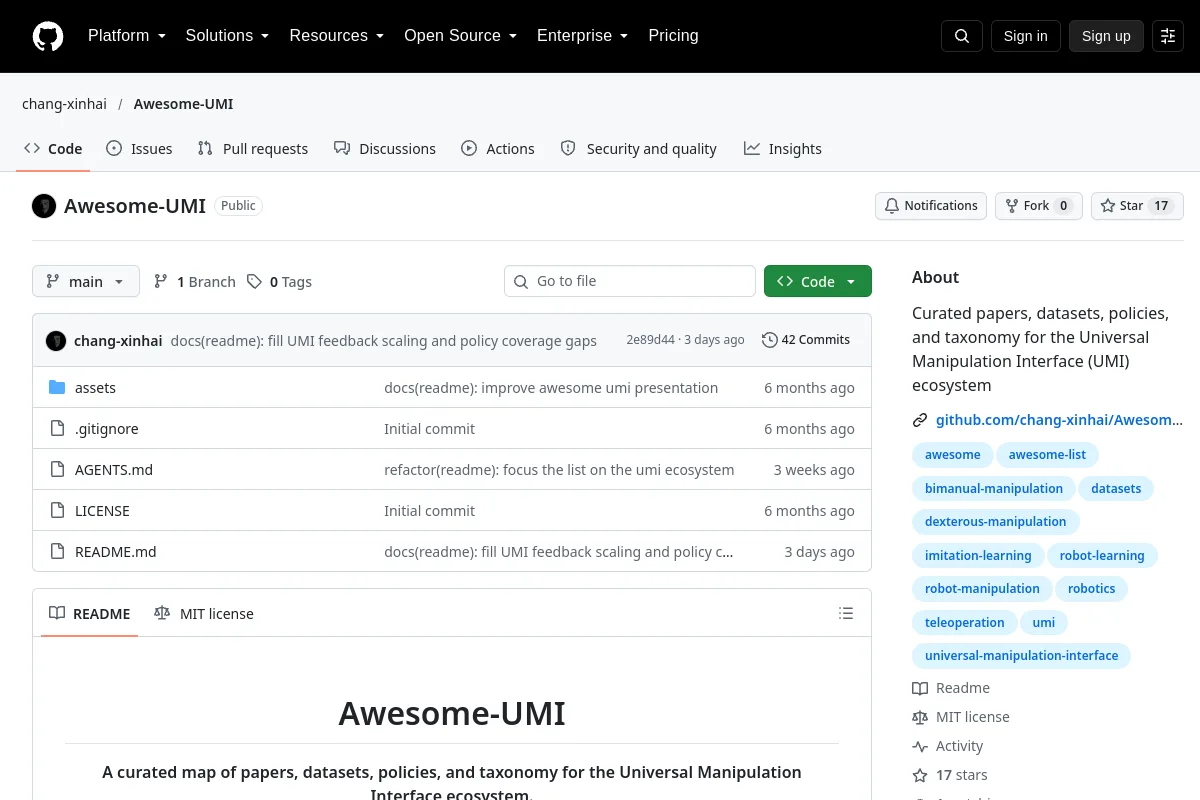Switch to Security and quality tab
Viewport: 1200px width, 800px height.
pos(639,149)
